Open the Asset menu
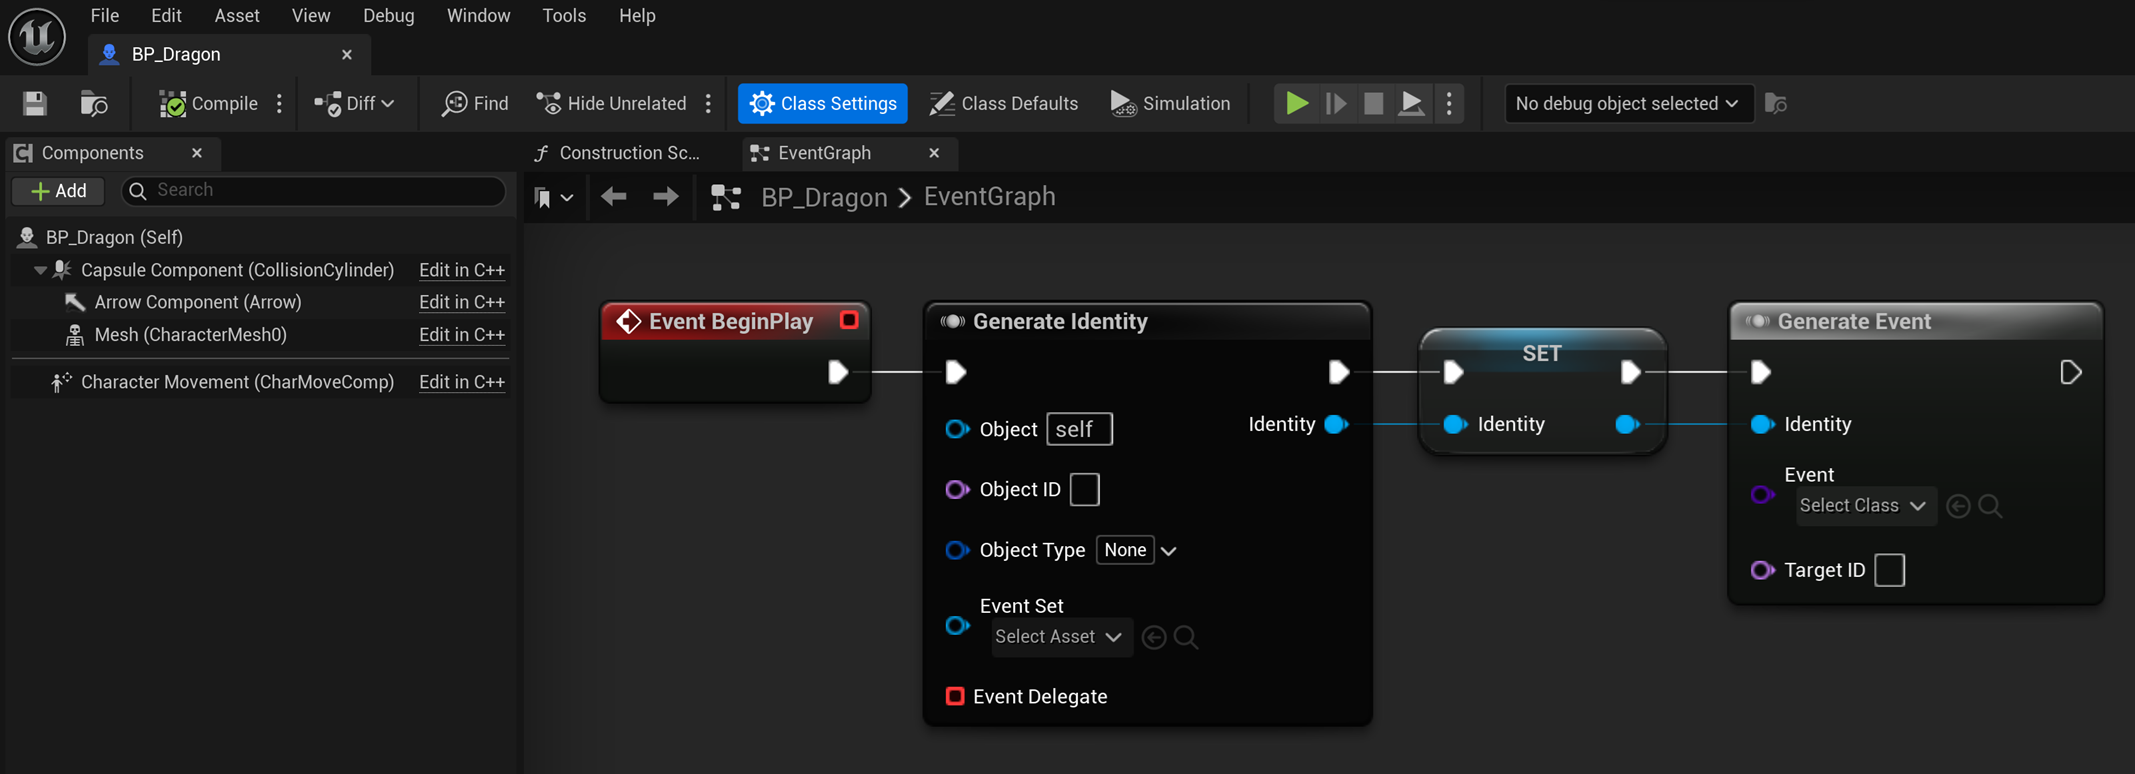 pos(237,16)
